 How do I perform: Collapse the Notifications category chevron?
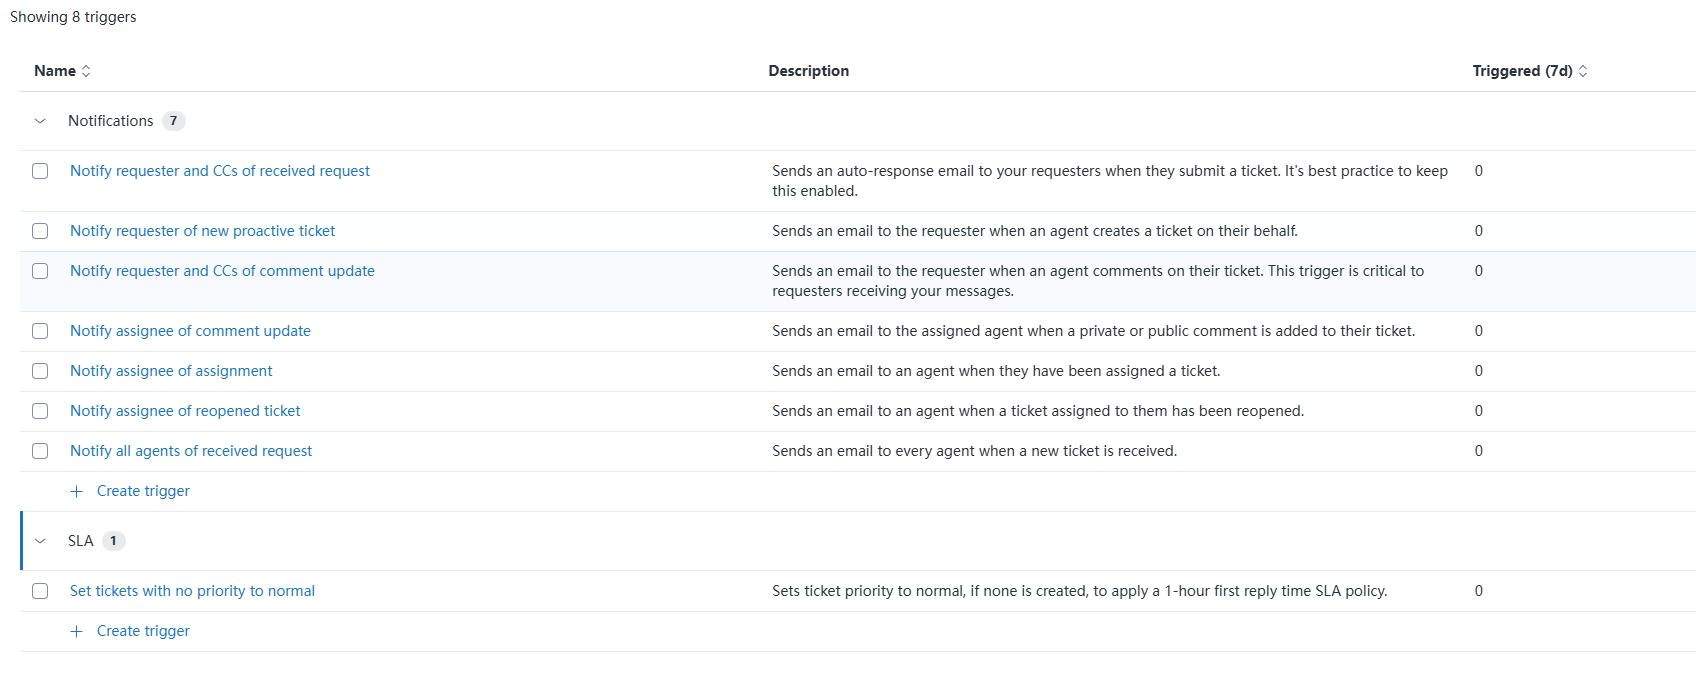coord(40,121)
